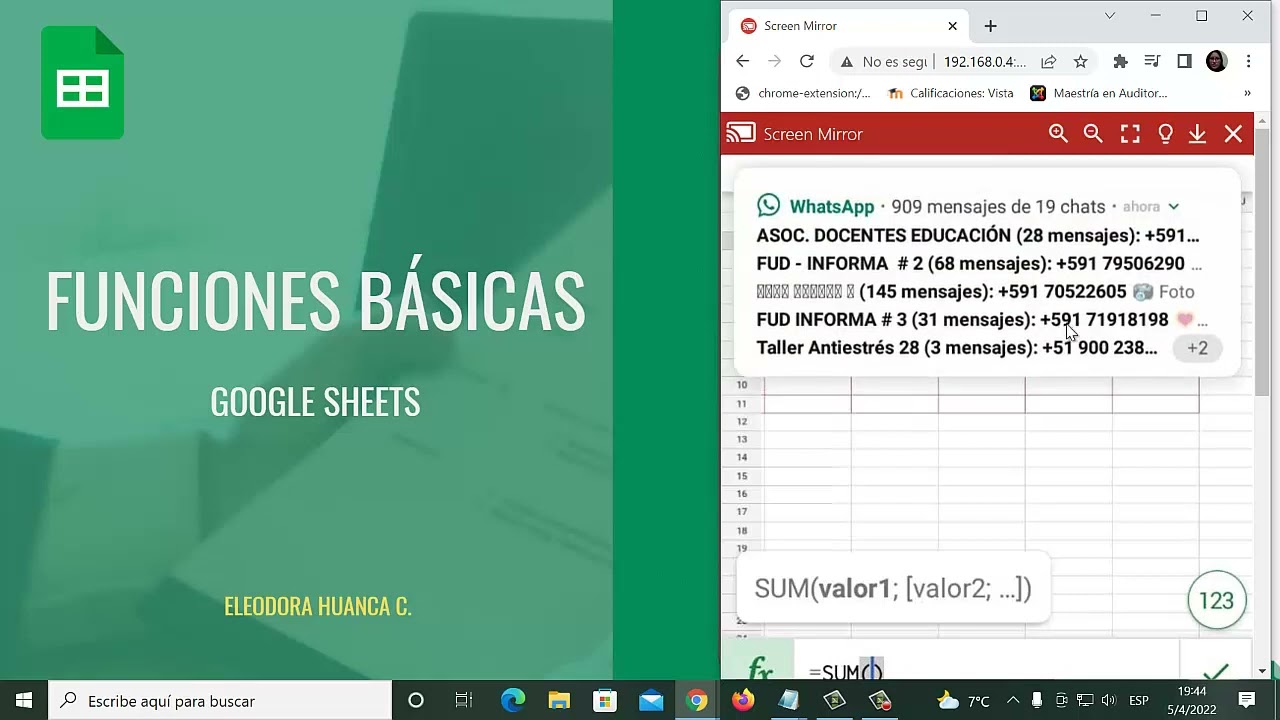Image resolution: width=1280 pixels, height=720 pixels.
Task: Open Chrome profile avatar
Action: (x=1216, y=62)
